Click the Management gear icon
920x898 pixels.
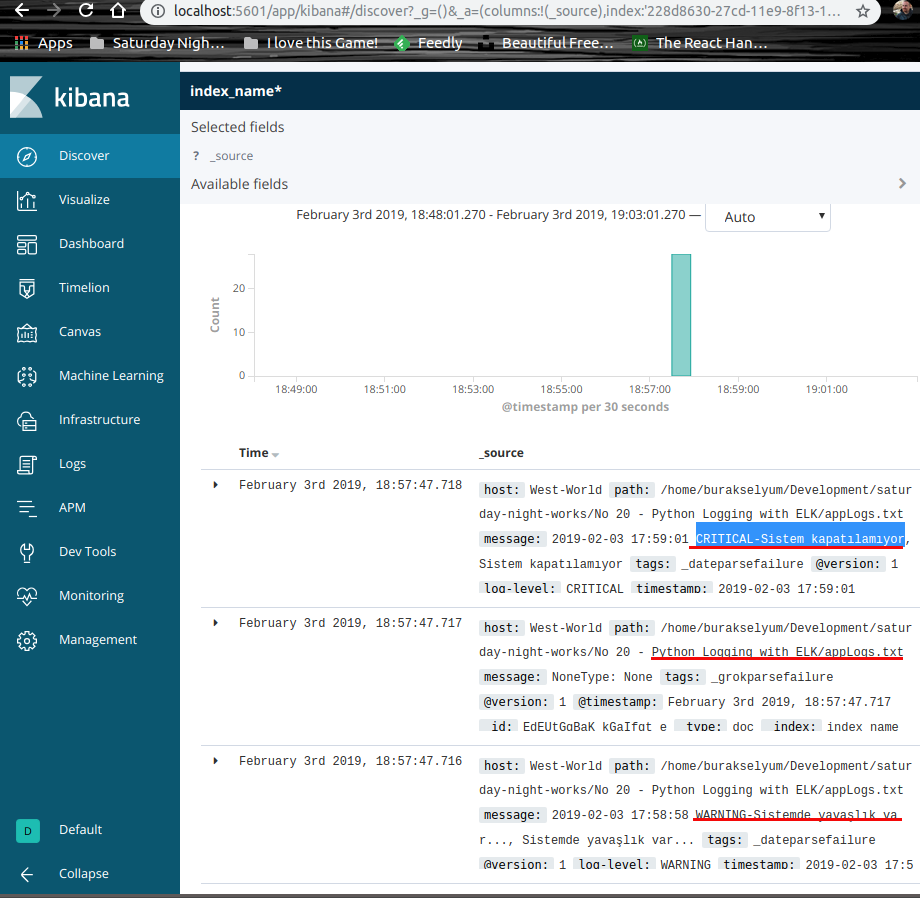click(x=27, y=640)
